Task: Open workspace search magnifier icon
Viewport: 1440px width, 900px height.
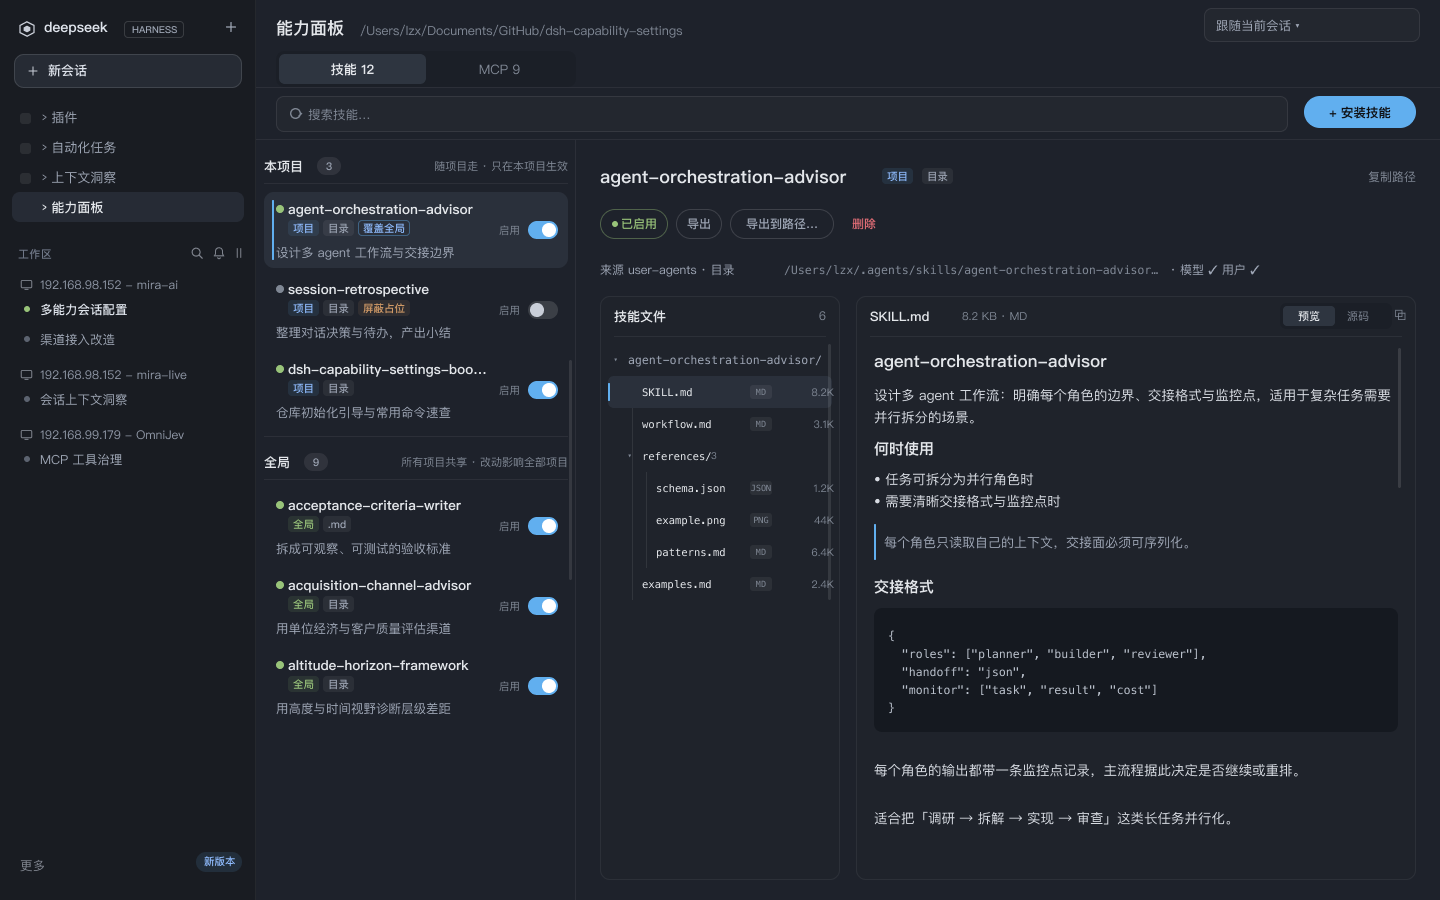Action: [197, 253]
